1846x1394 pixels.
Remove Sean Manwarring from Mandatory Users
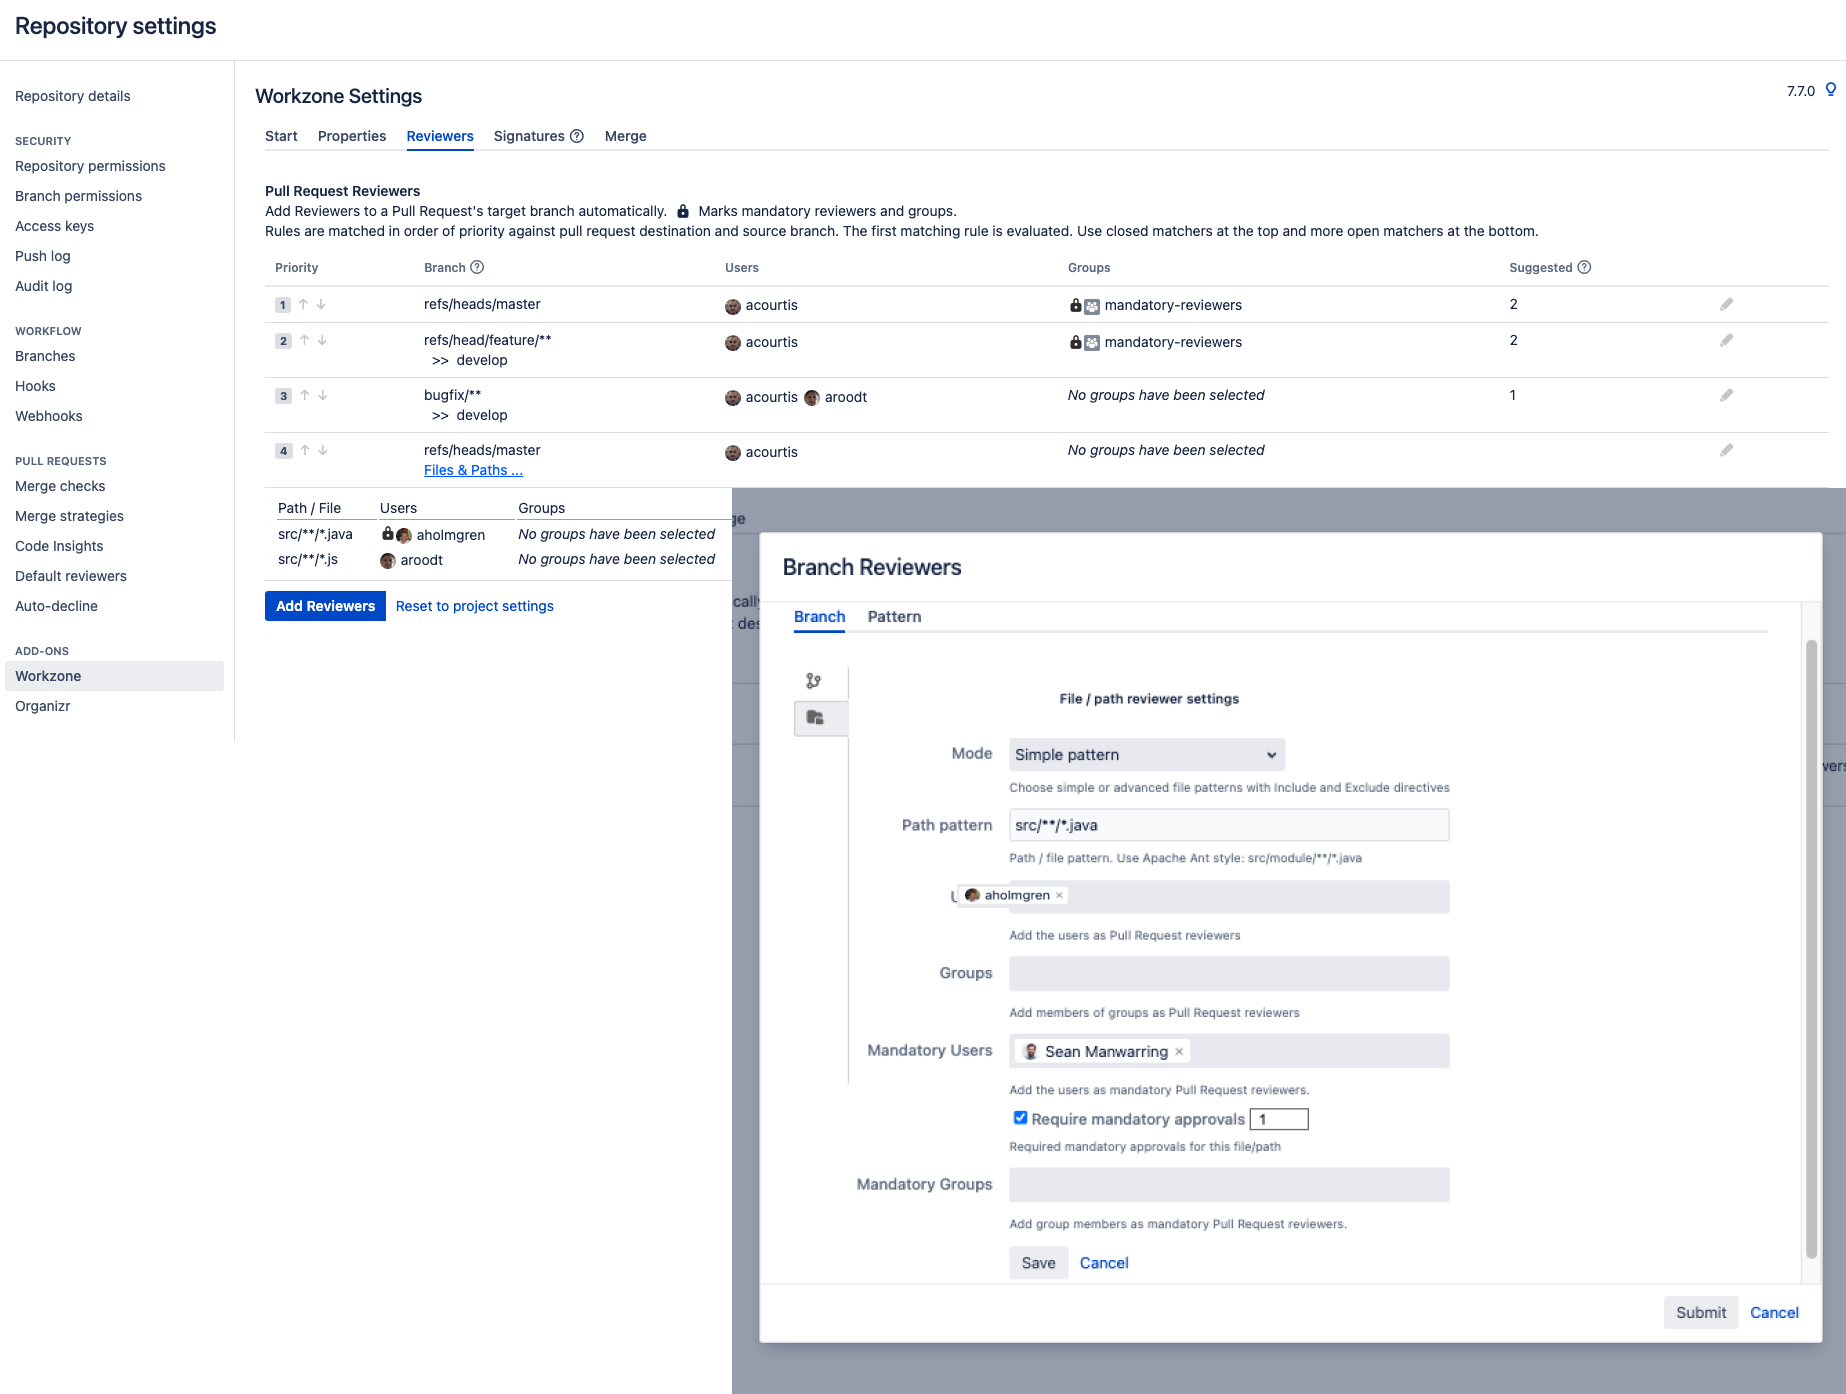pyautogui.click(x=1179, y=1051)
